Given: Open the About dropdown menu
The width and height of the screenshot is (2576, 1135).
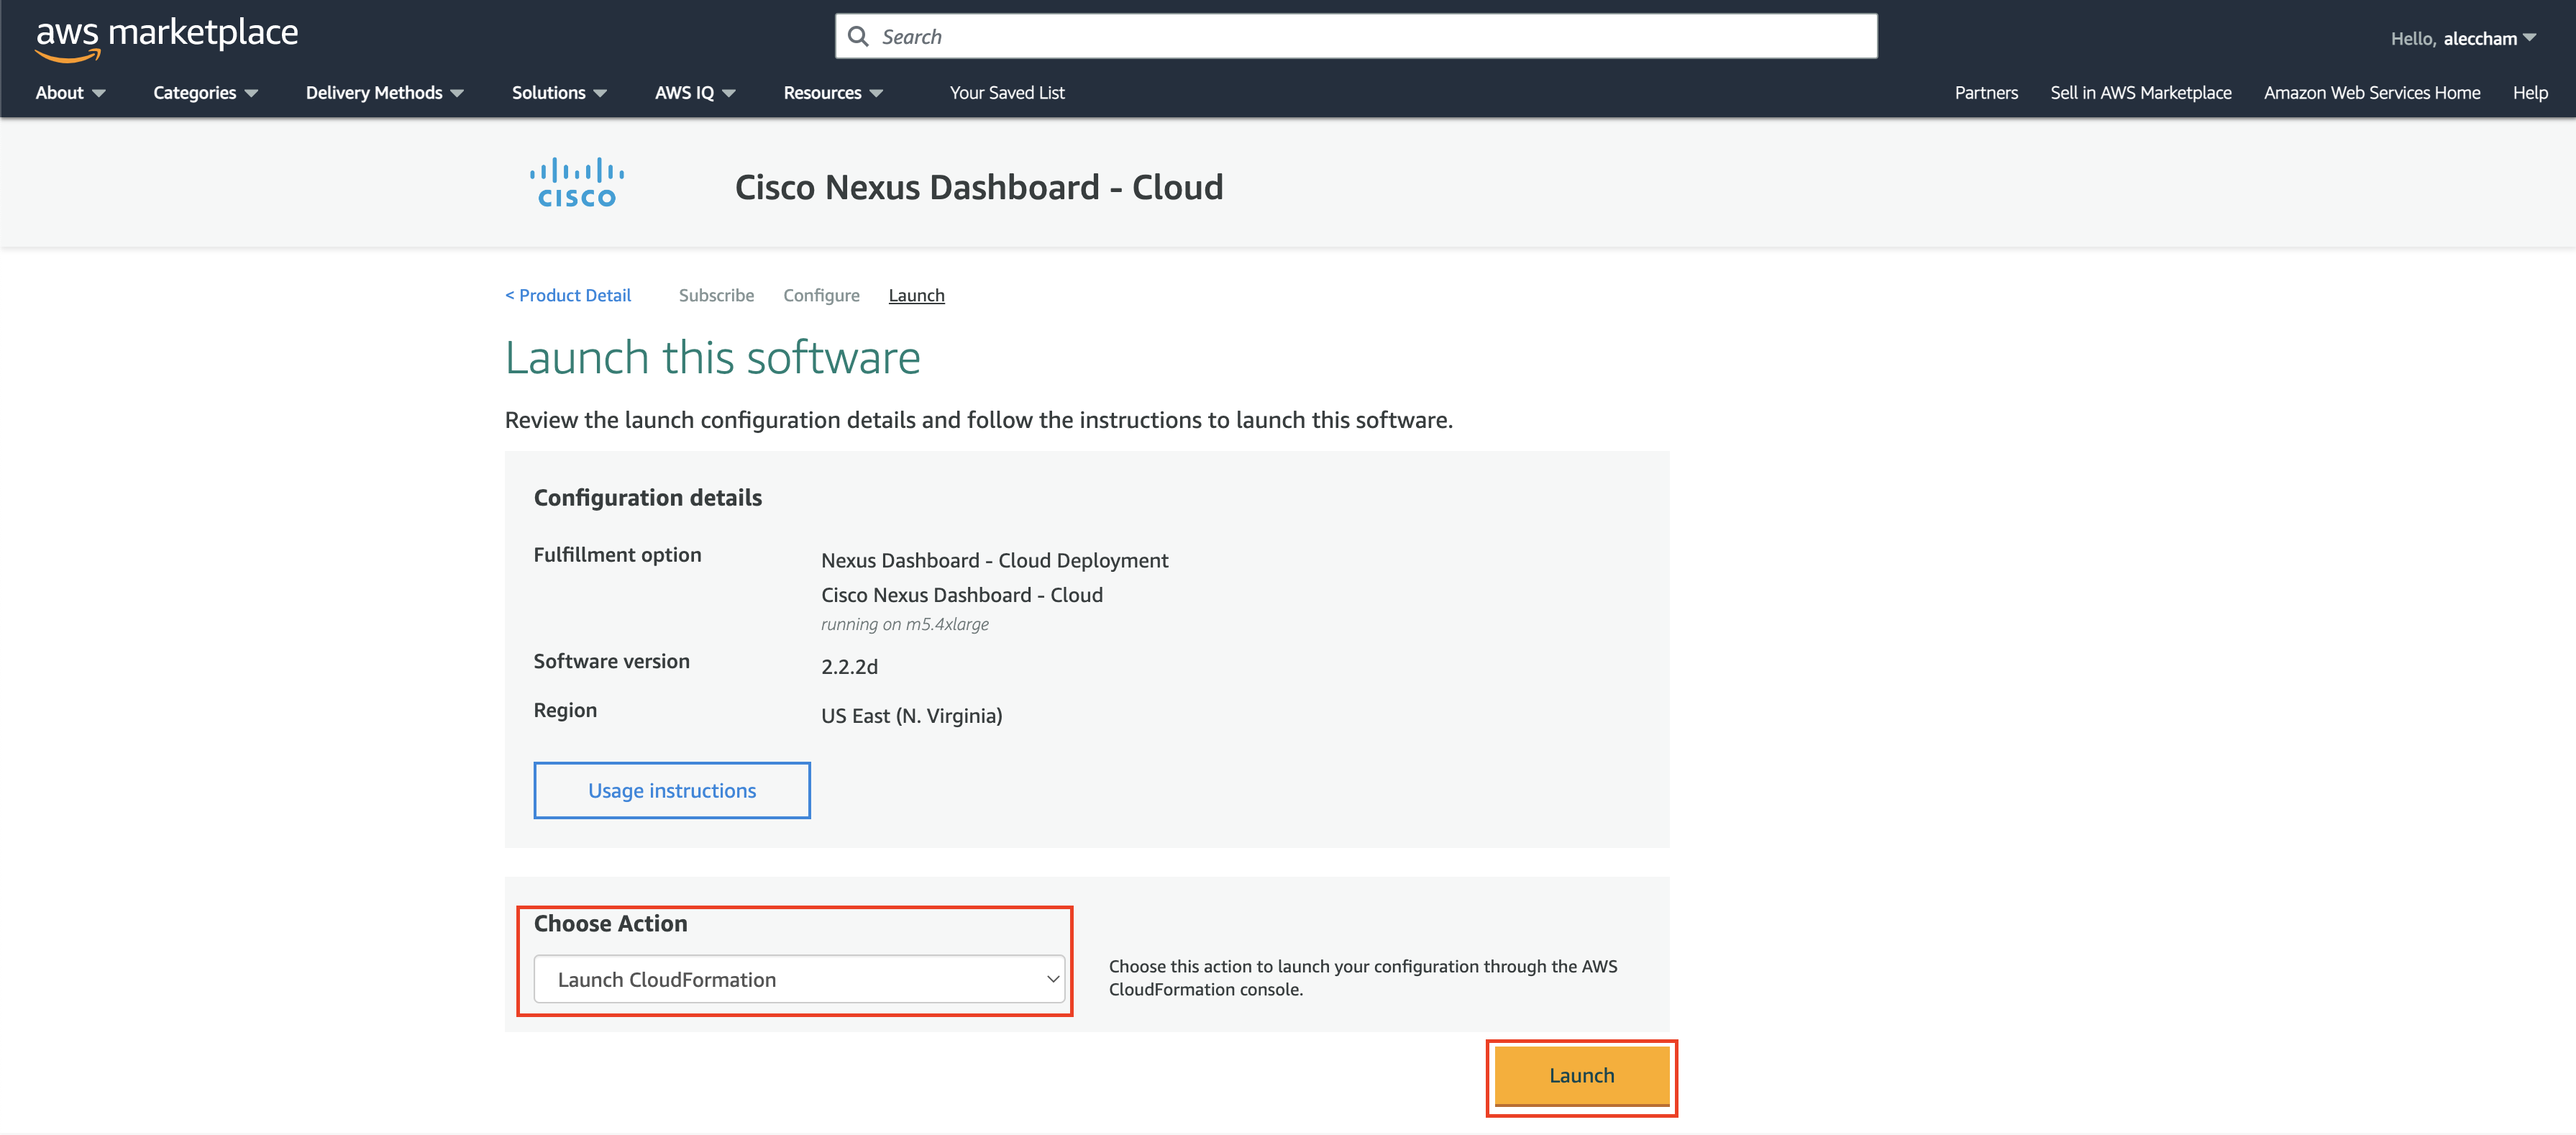Looking at the screenshot, I should pos(70,93).
